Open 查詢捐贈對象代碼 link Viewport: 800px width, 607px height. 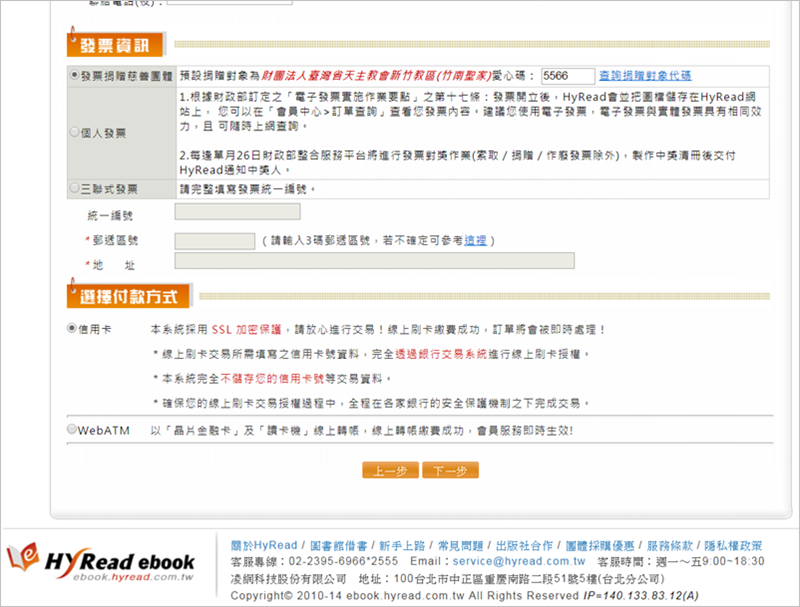tap(644, 76)
